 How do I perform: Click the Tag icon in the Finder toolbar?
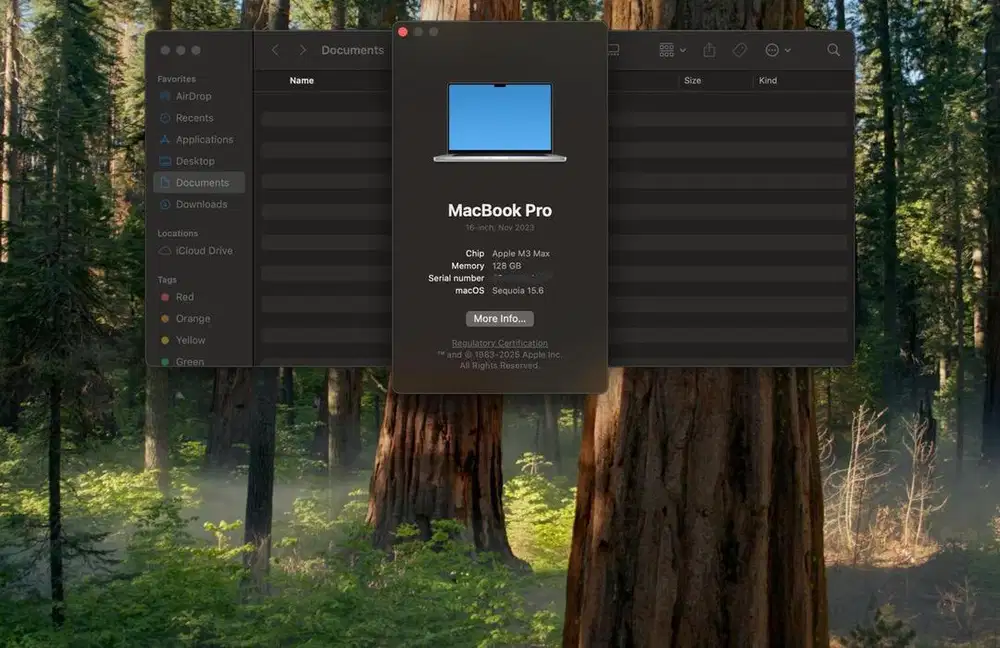(739, 49)
